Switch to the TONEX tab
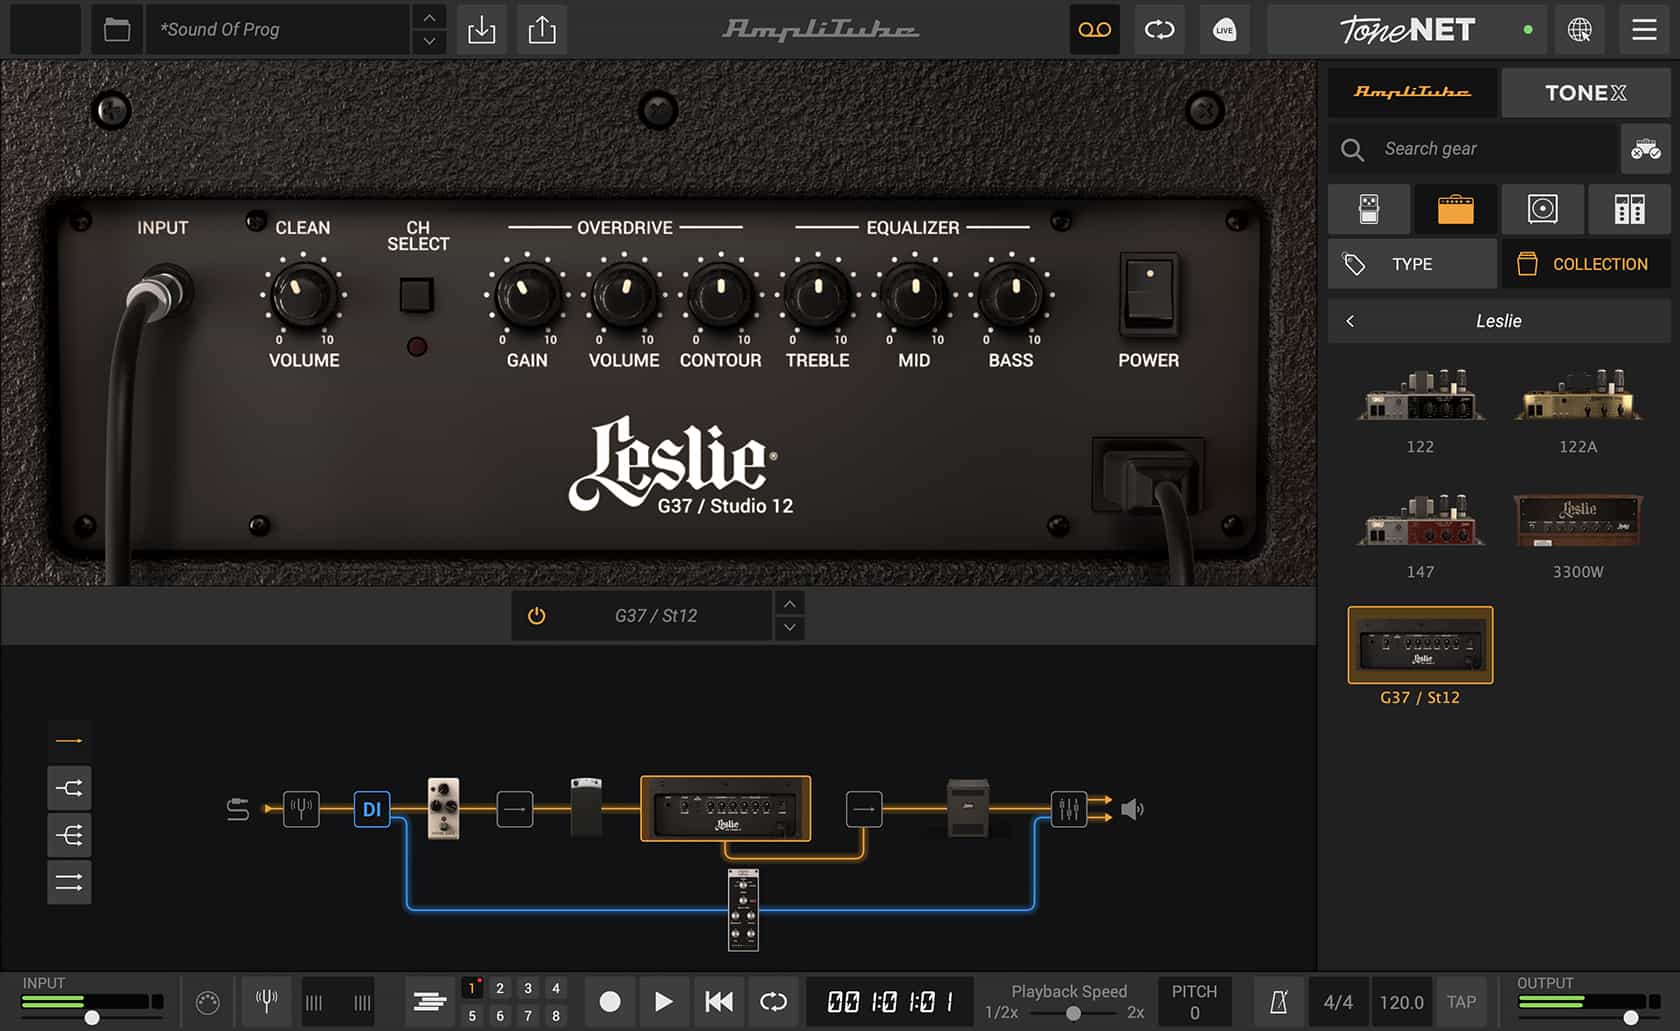The height and width of the screenshot is (1031, 1680). tap(1585, 93)
